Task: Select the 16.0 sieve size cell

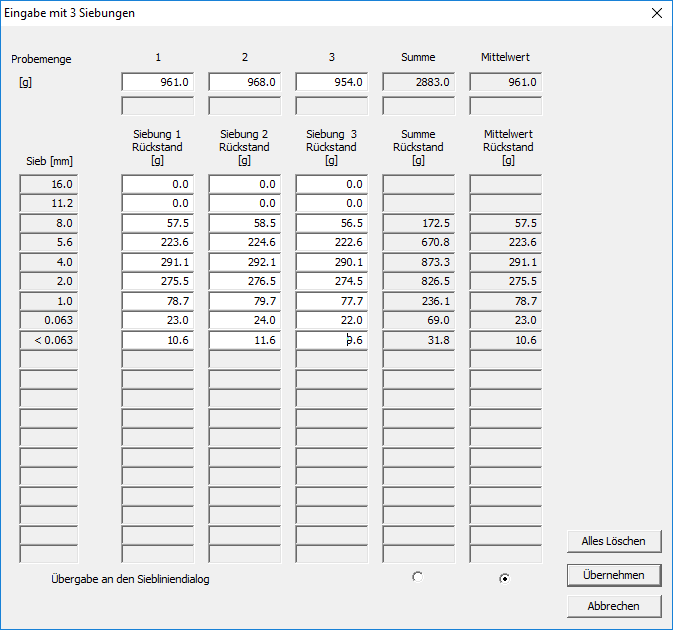Action: click(49, 184)
